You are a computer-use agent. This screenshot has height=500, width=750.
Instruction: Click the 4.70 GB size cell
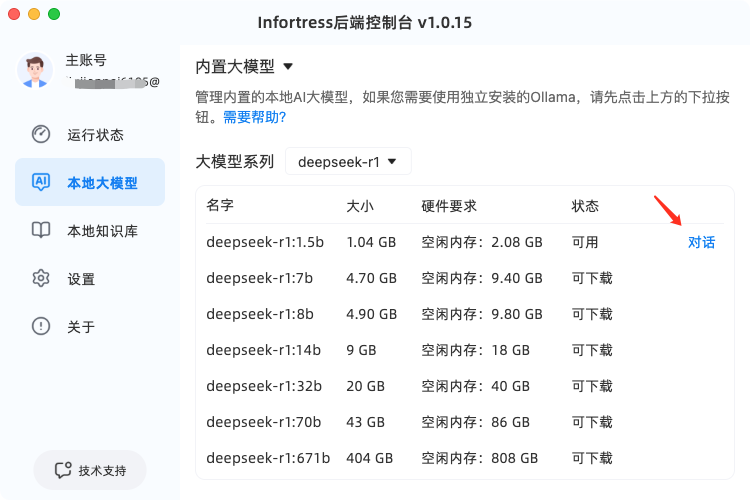(x=371, y=278)
